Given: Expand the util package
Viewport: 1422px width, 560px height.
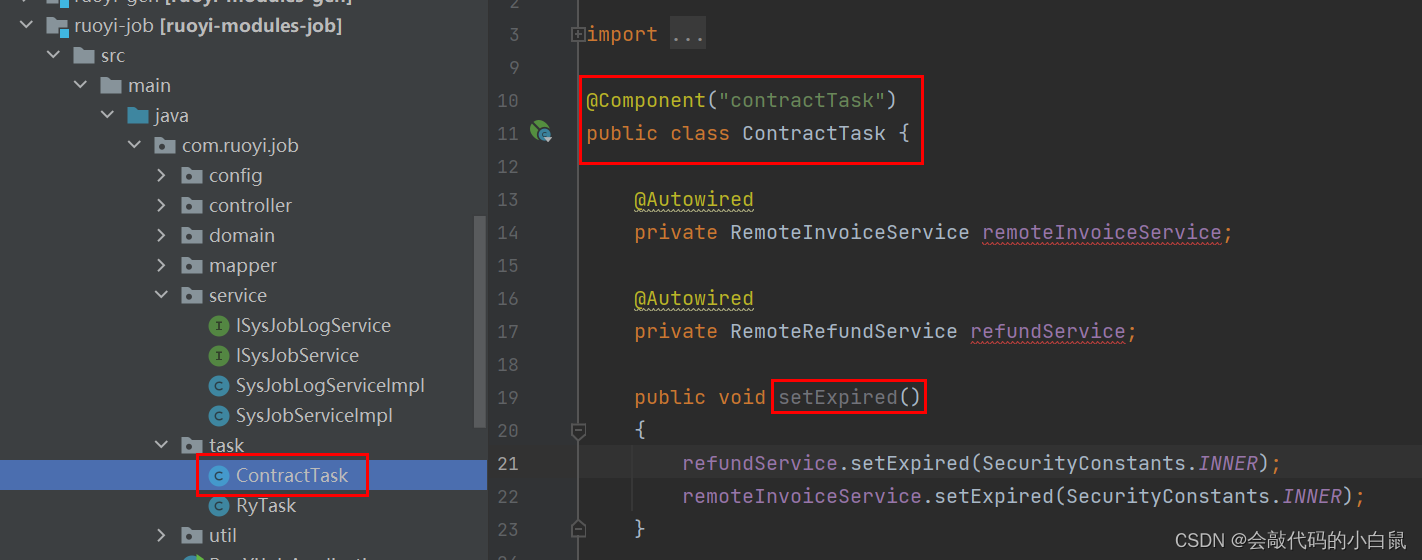Looking at the screenshot, I should [162, 536].
